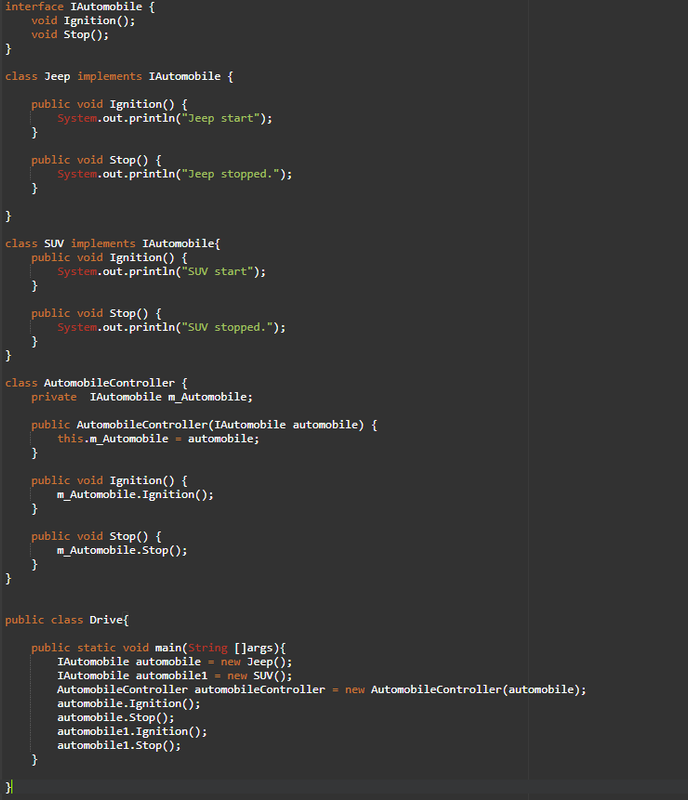Click the 'm_Automobile.Stop();' call line
Screen dimensions: 688x800
click(x=122, y=551)
